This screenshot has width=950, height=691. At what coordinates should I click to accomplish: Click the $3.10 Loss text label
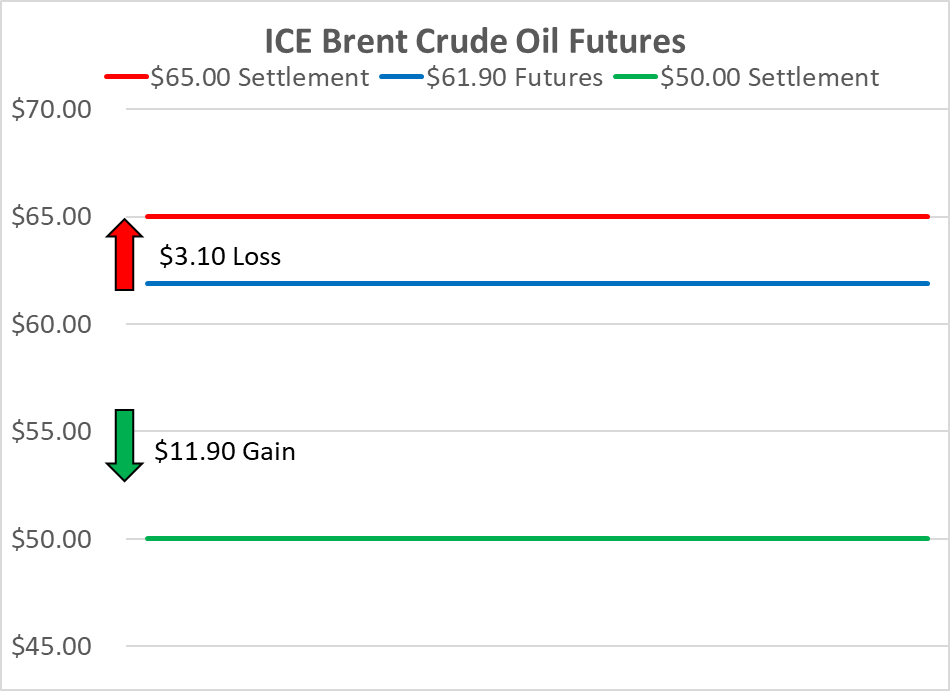tap(220, 257)
